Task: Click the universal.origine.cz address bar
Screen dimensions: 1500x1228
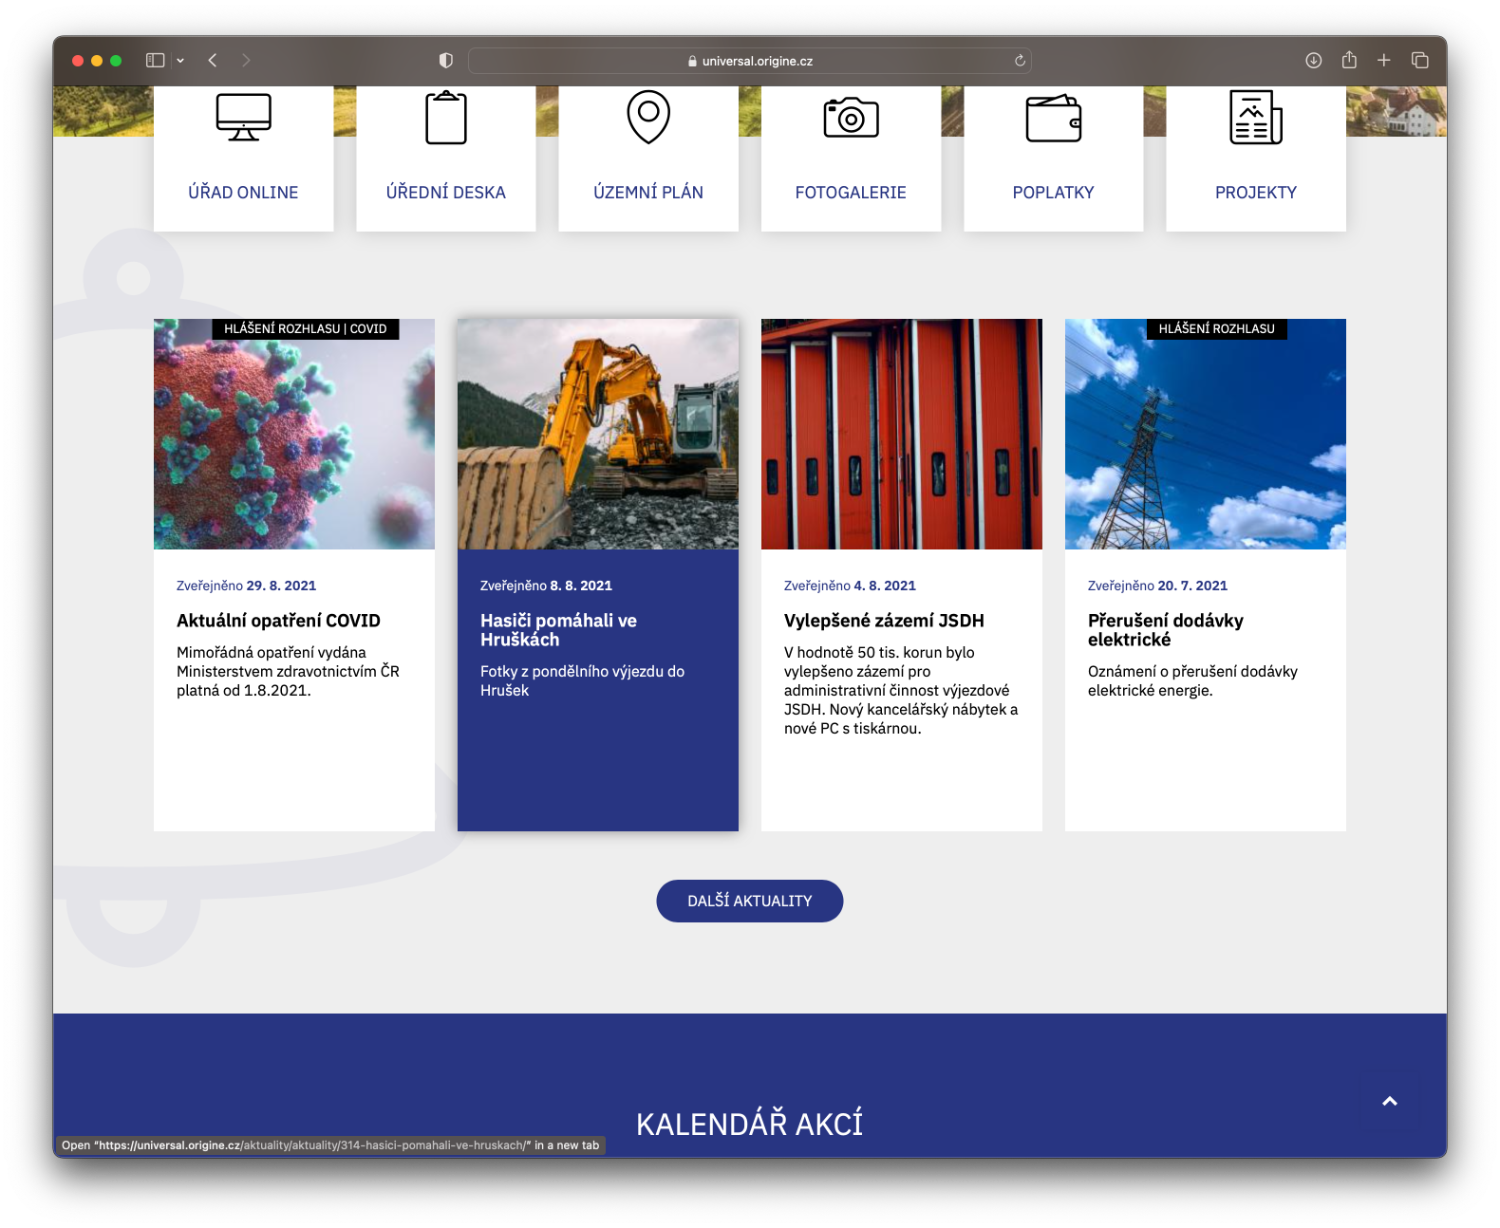Action: point(750,61)
